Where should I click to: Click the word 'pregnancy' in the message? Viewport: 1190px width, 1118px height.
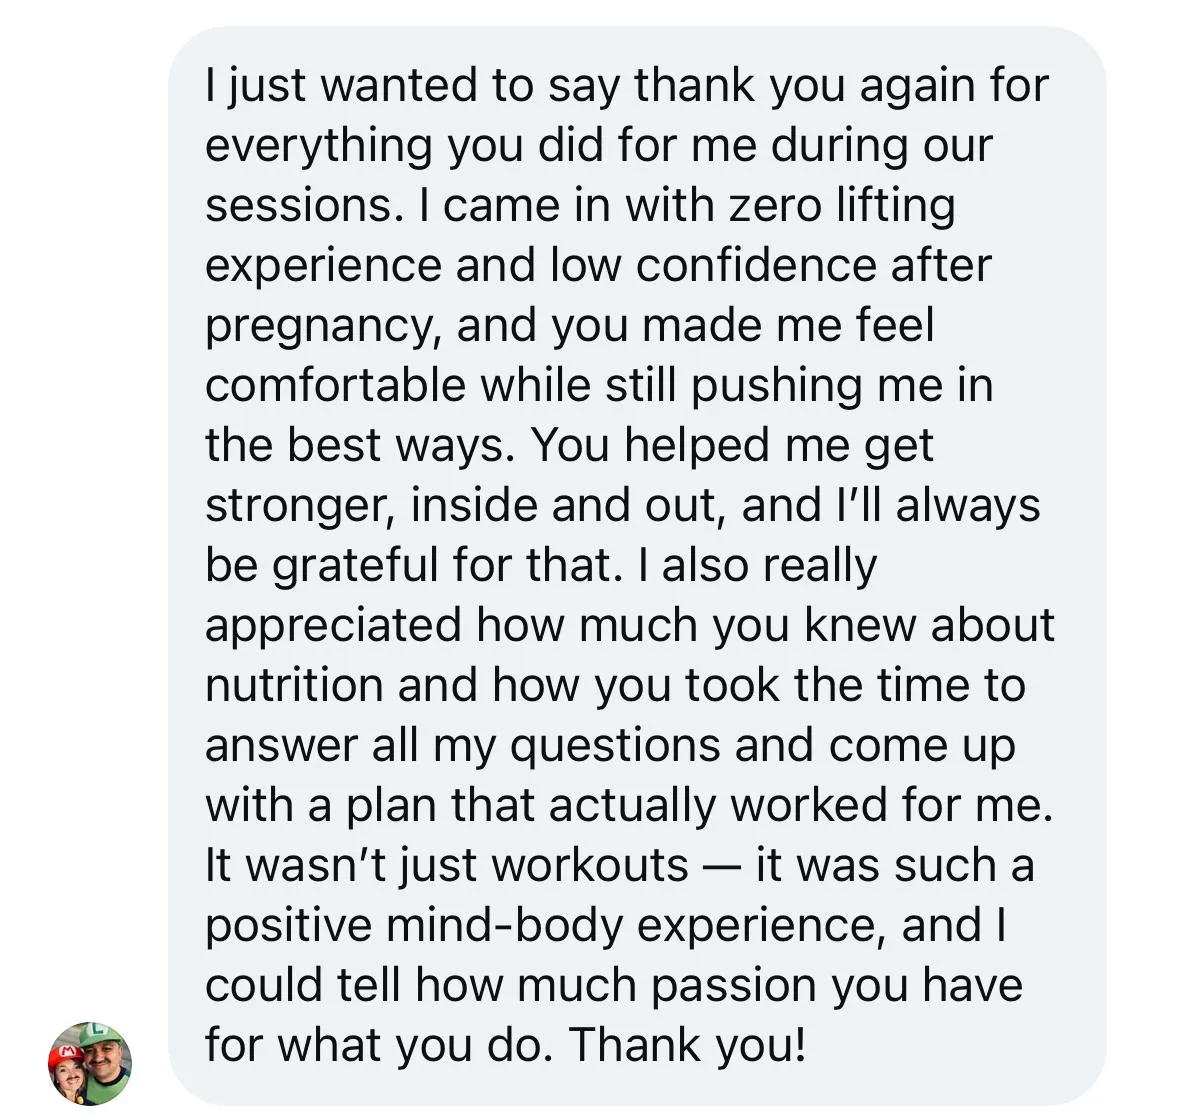coord(317,326)
